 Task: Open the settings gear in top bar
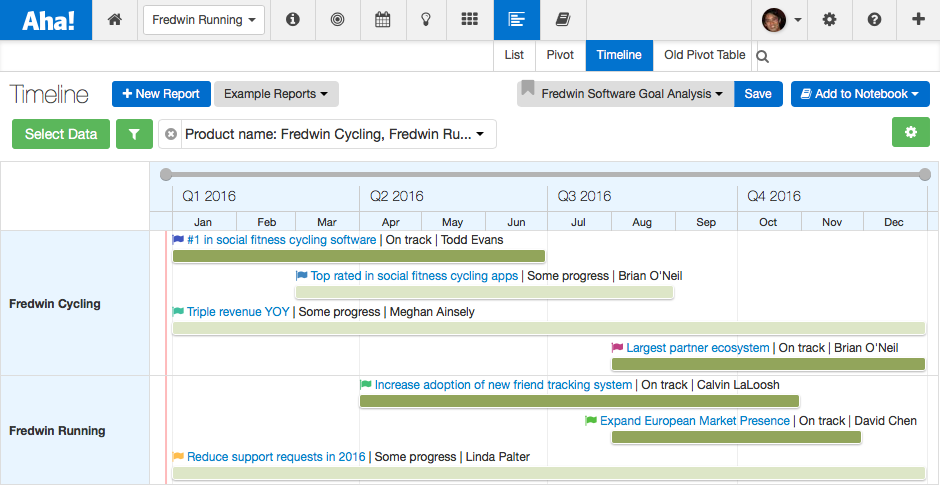829,20
